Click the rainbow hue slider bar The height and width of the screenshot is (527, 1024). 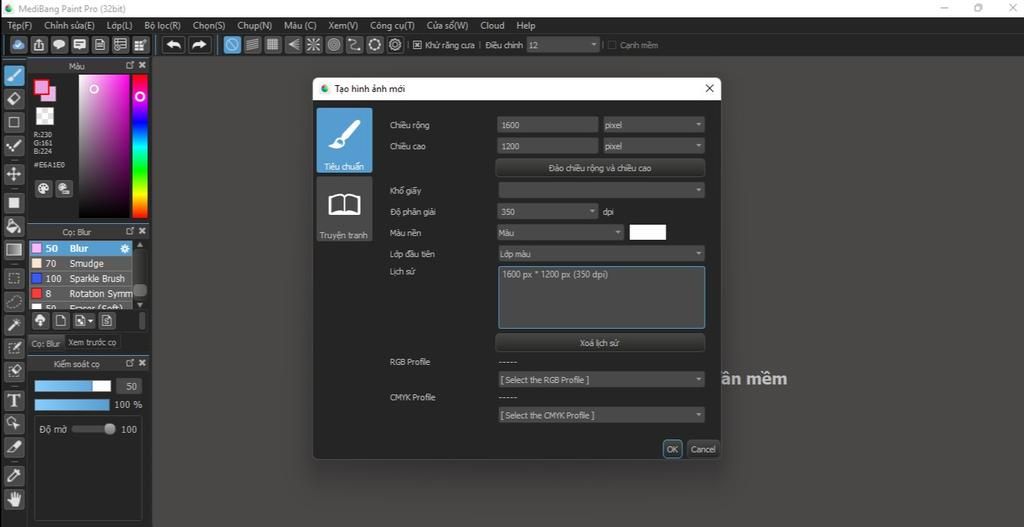140,146
